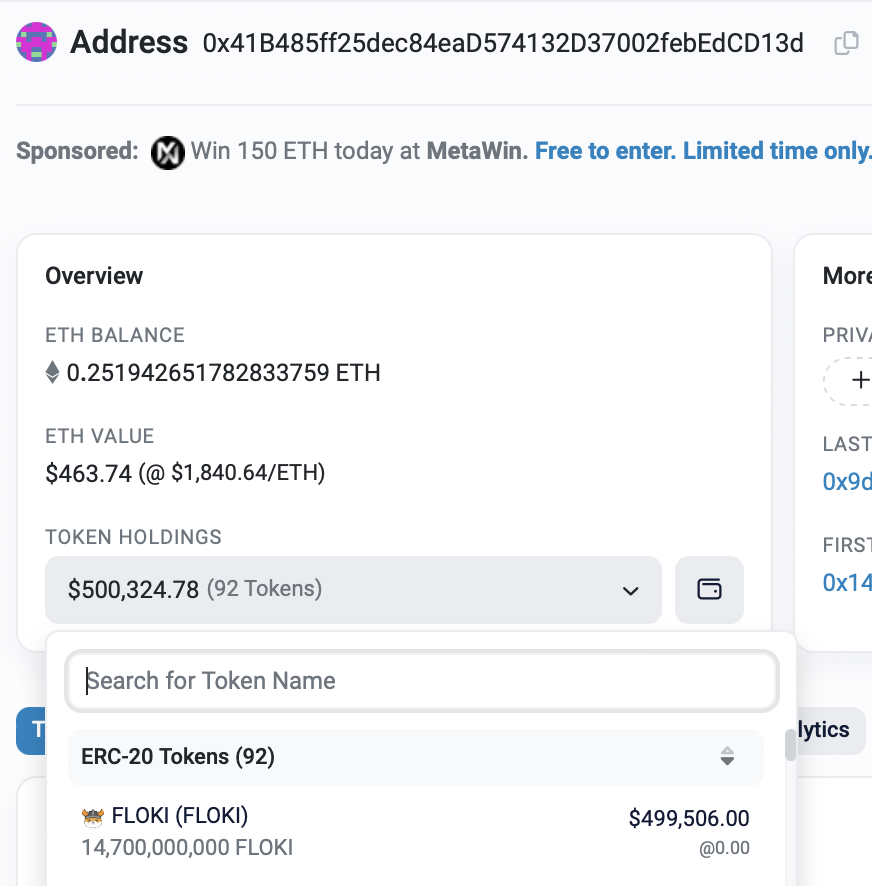This screenshot has width=872, height=886.
Task: Add a private name tag plus button
Action: [860, 380]
